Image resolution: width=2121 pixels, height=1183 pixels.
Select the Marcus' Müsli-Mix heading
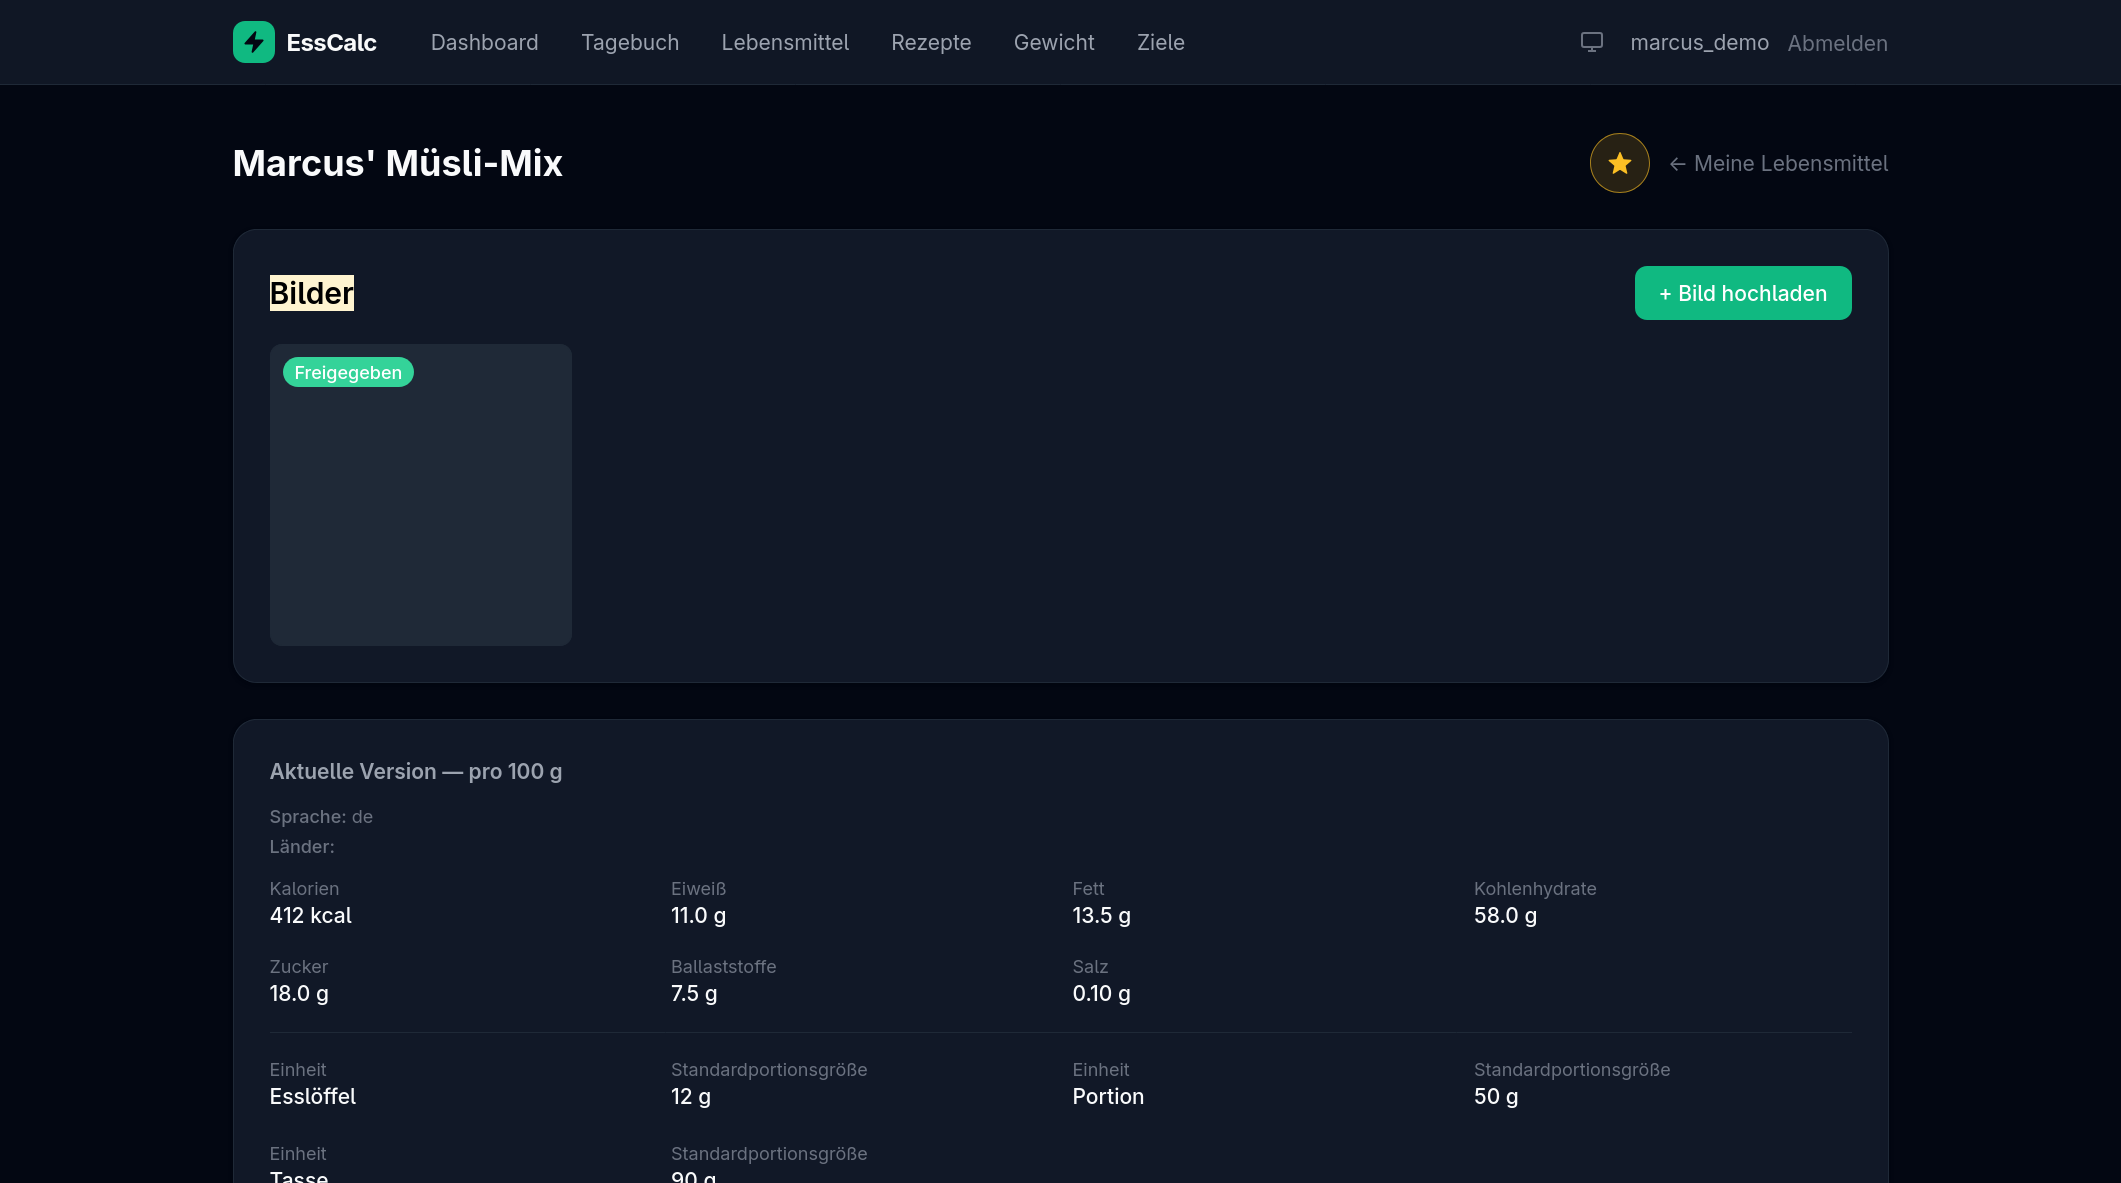[x=397, y=163]
